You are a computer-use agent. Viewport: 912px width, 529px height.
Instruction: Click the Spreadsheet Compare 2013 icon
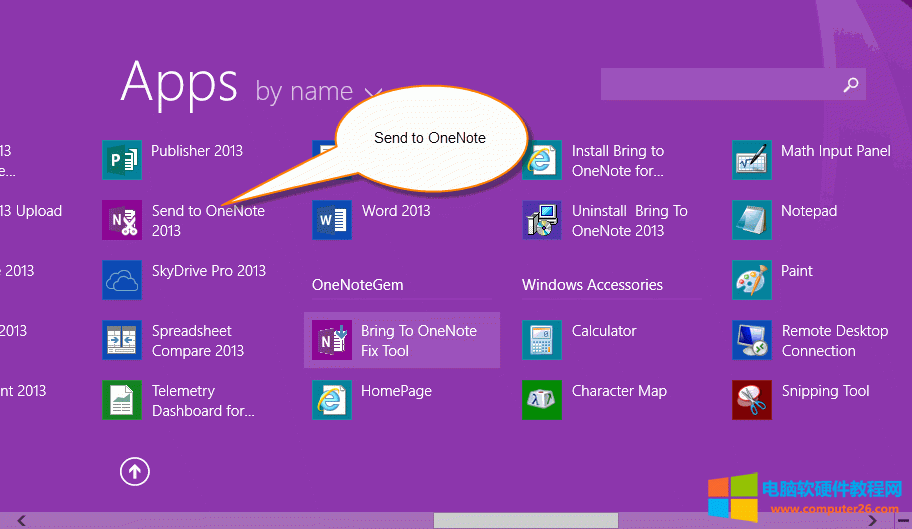tap(122, 340)
